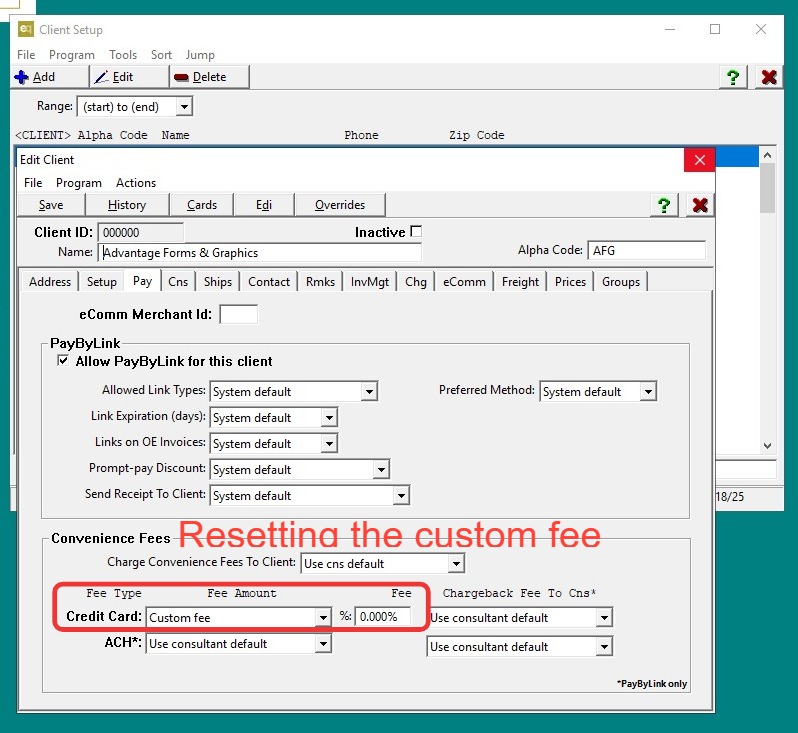798x733 pixels.
Task: Open ACH fee type dropdown
Action: click(x=323, y=643)
